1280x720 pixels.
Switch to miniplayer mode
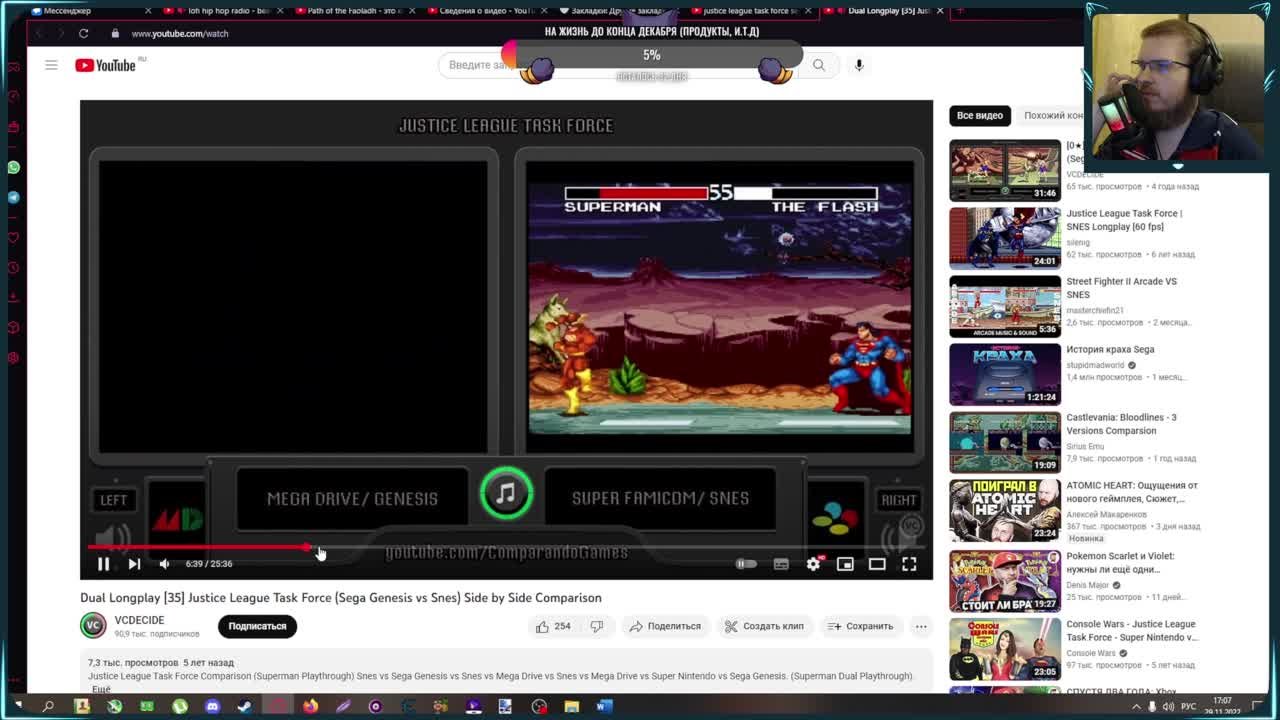845,564
